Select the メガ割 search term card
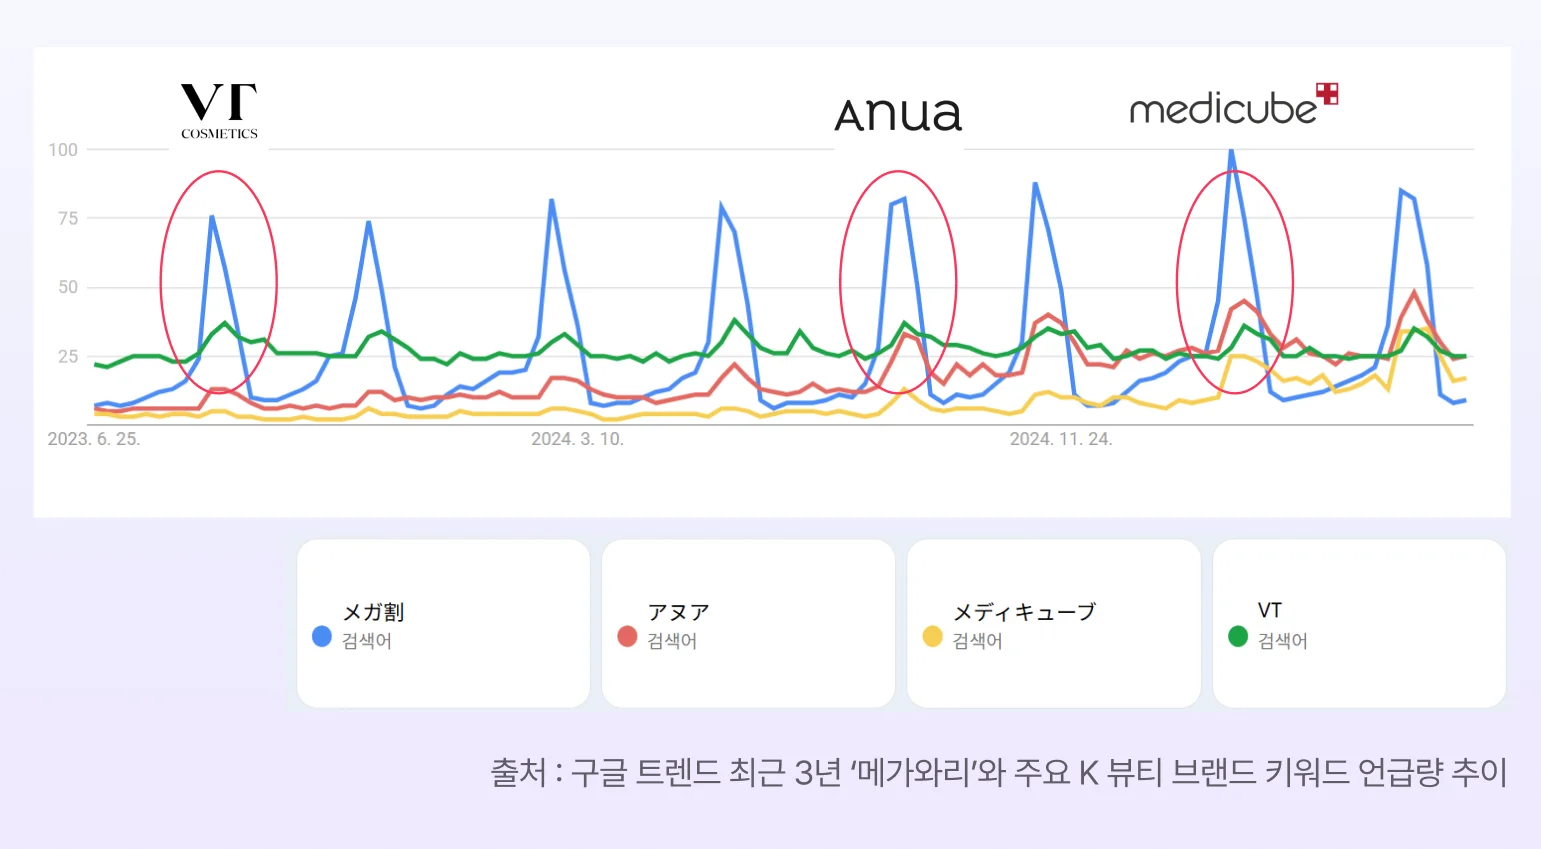The image size is (1541, 849). (443, 624)
